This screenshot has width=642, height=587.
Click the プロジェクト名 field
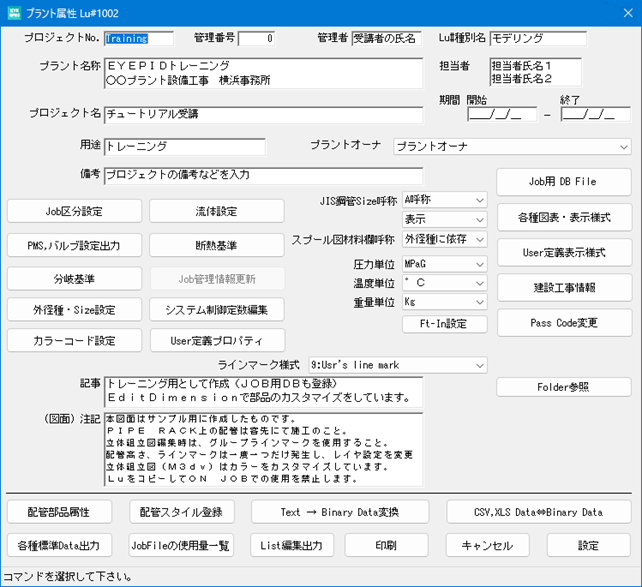click(x=264, y=115)
